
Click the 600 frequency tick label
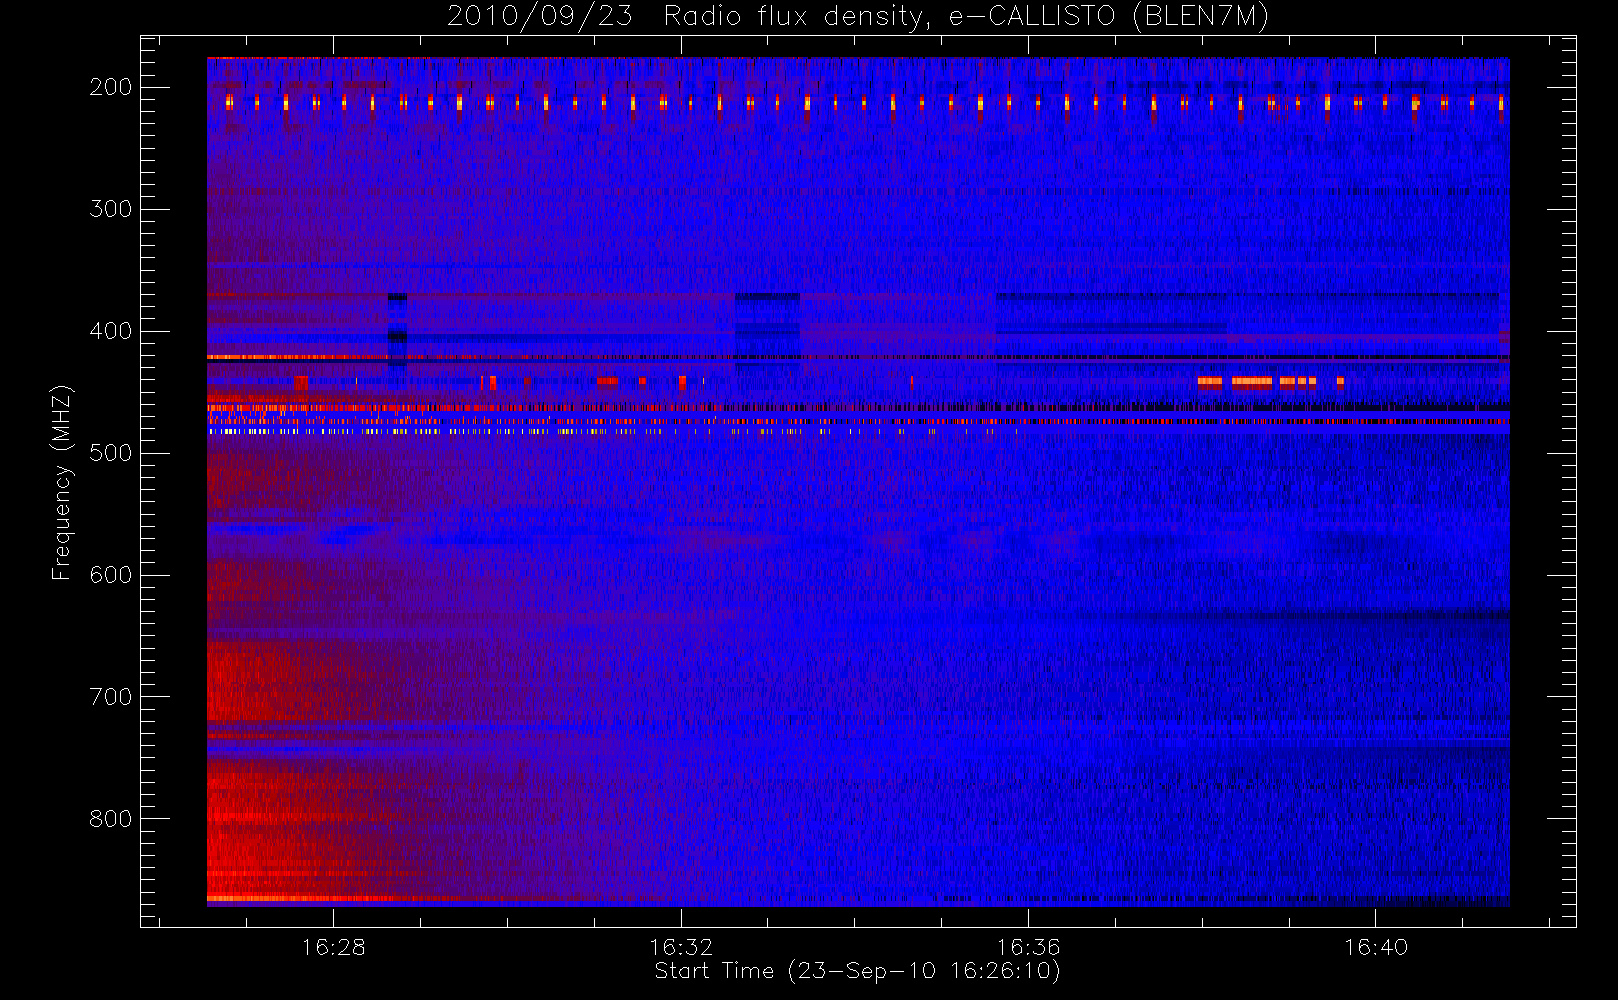[x=111, y=575]
